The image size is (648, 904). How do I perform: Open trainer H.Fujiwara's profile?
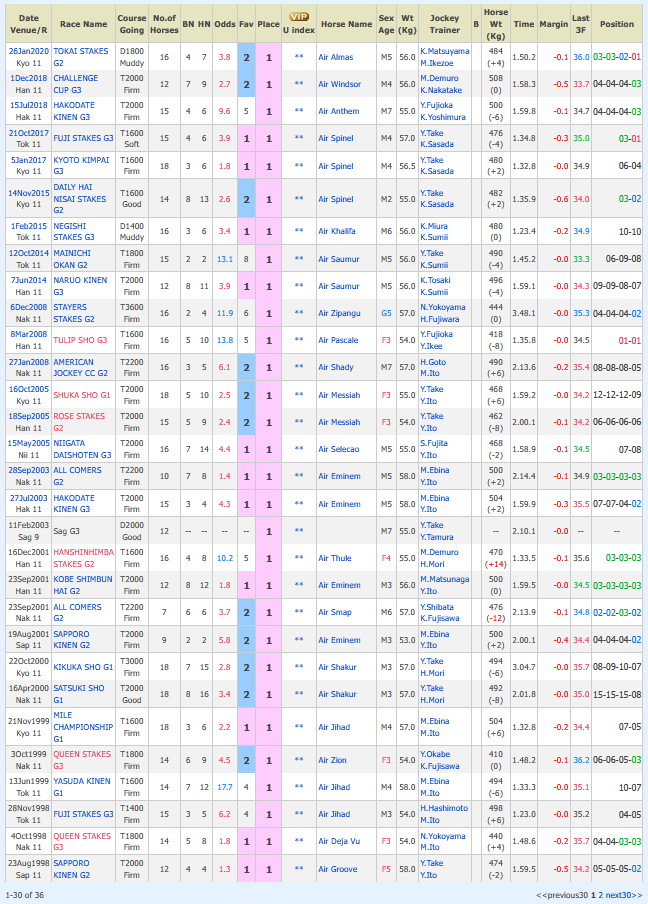click(x=439, y=319)
